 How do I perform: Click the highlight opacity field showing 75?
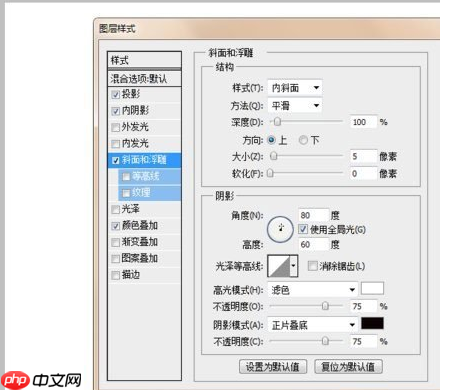click(364, 306)
